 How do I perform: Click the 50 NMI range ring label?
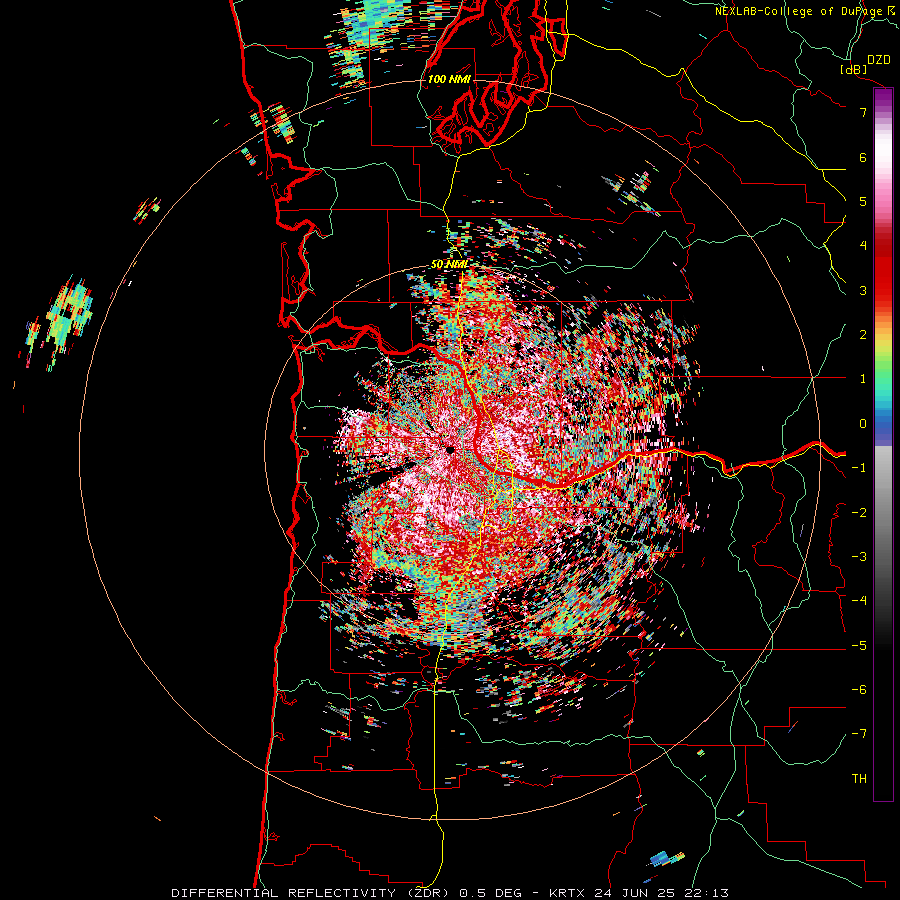pos(449,265)
